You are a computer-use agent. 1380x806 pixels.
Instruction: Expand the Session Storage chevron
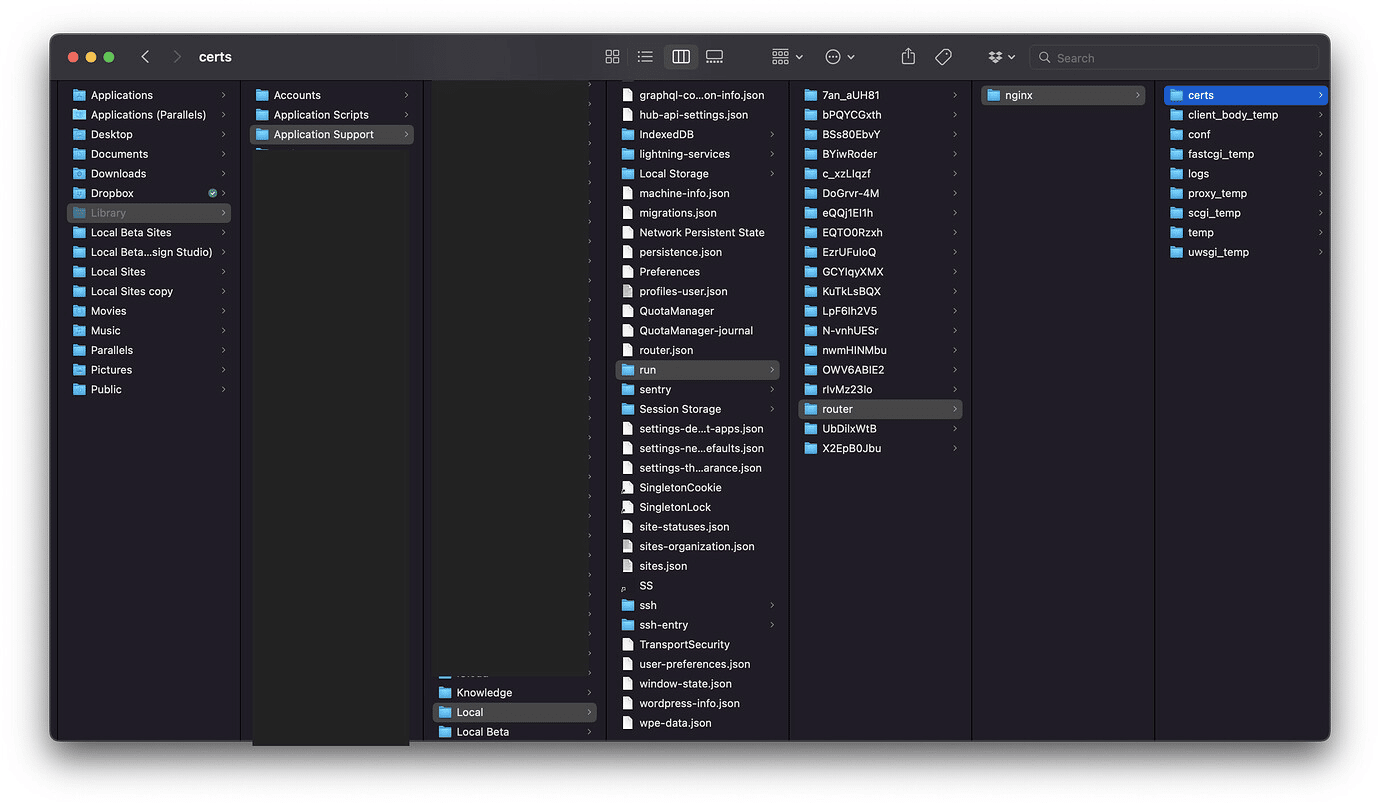[x=772, y=409]
